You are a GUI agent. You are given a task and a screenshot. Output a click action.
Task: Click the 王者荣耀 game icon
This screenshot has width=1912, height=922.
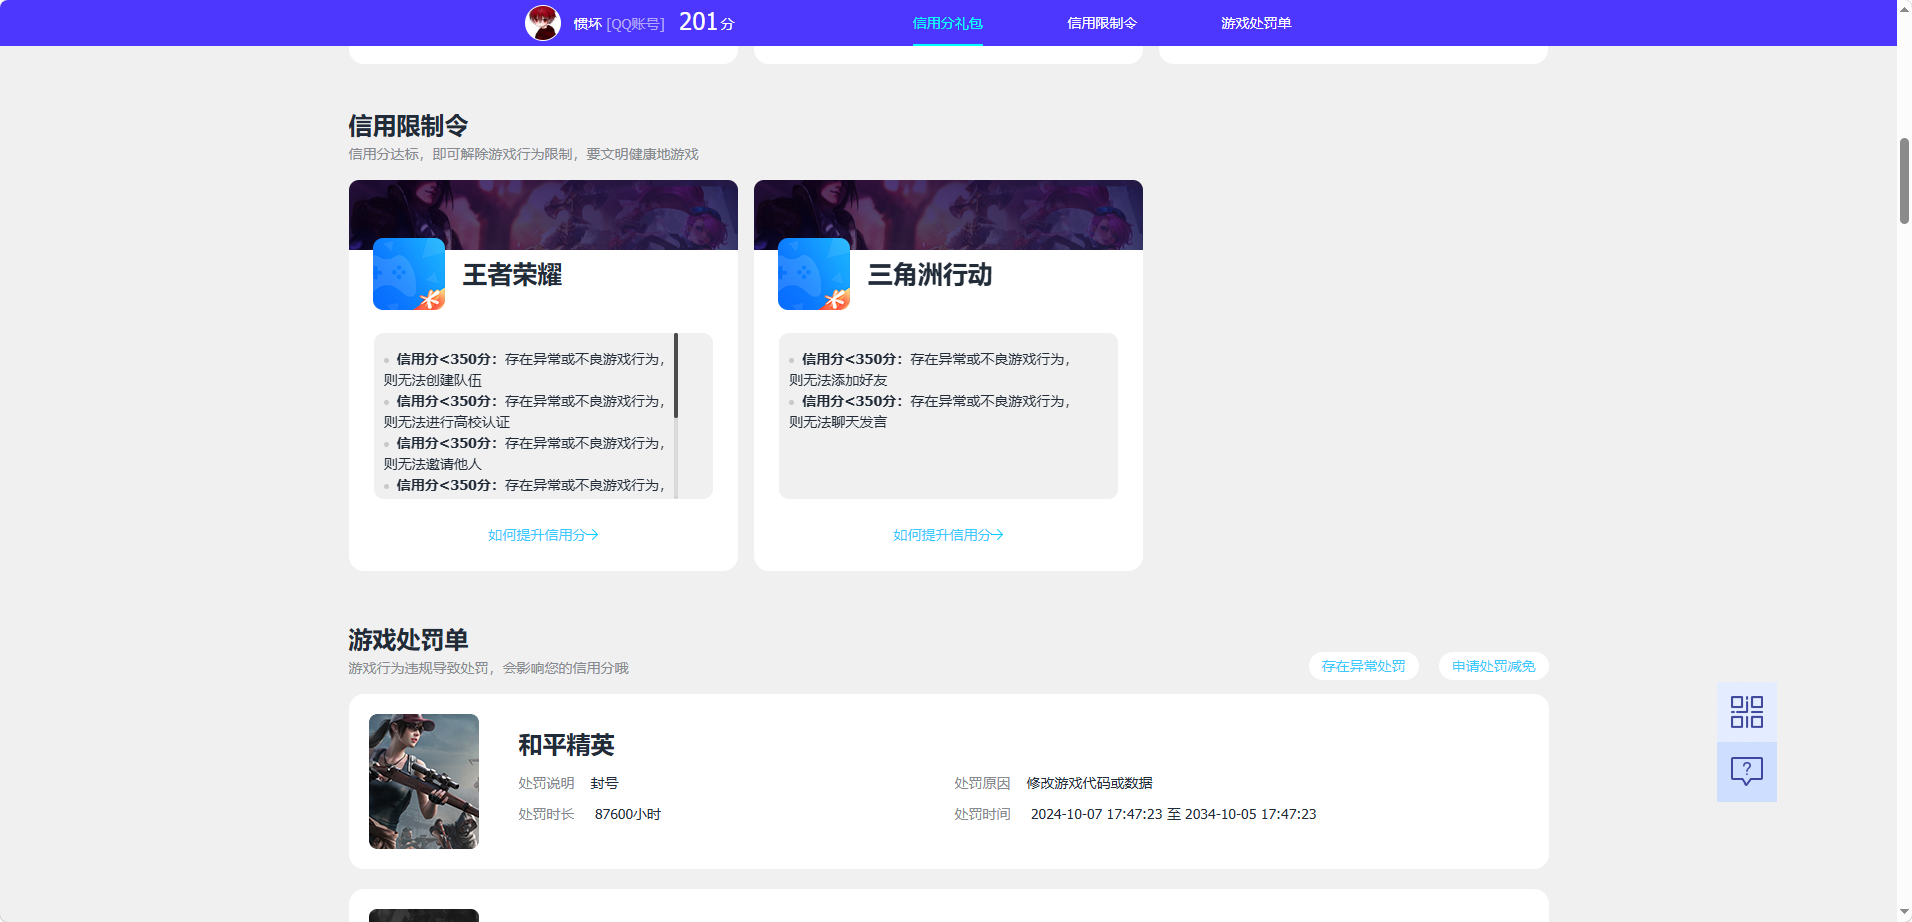(409, 274)
